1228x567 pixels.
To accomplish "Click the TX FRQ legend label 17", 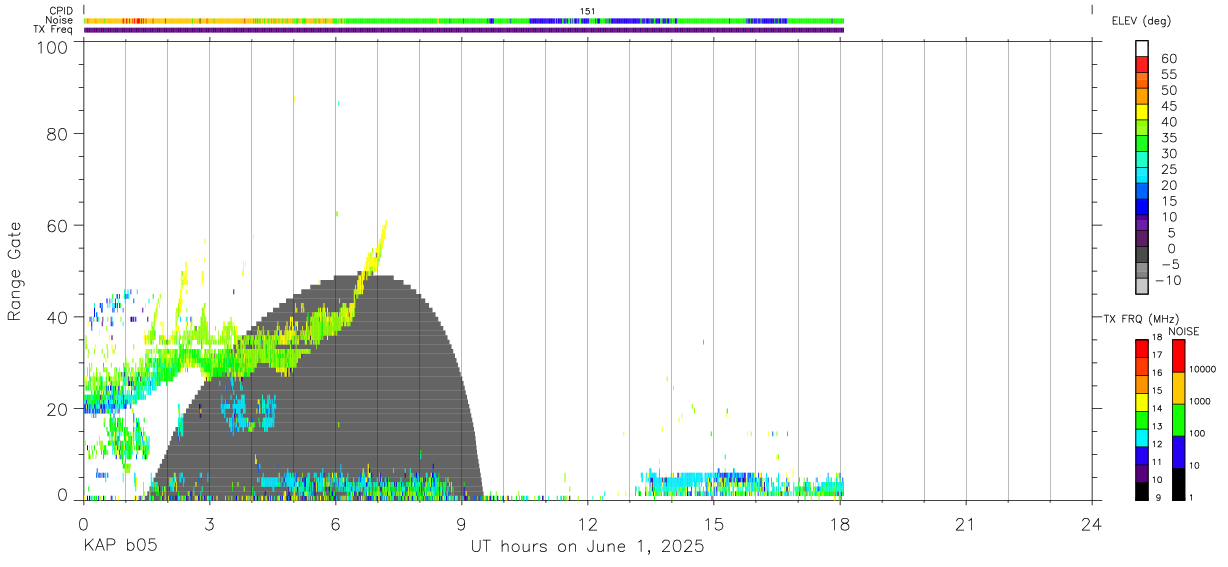I will click(x=1157, y=355).
